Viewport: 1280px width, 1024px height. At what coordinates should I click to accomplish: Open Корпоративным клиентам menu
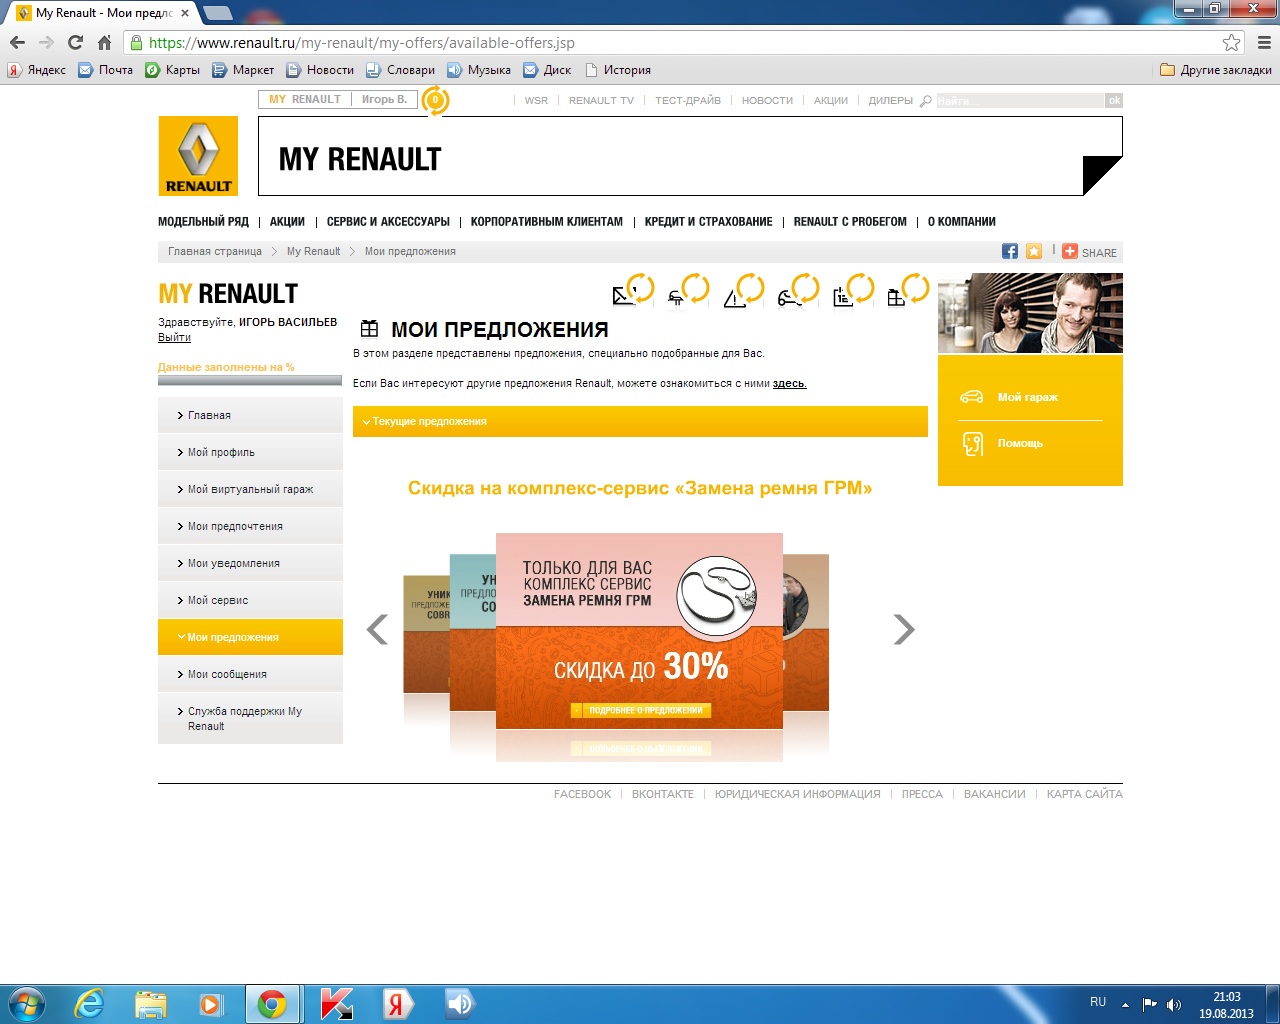point(547,222)
